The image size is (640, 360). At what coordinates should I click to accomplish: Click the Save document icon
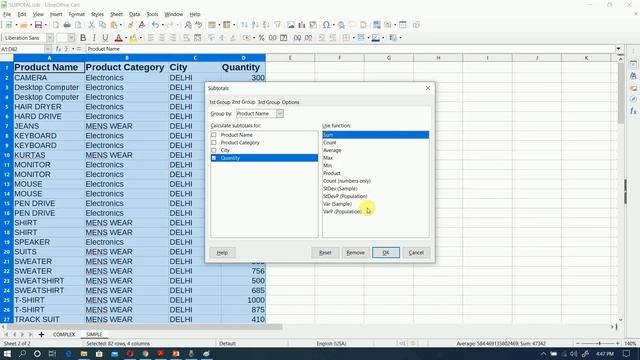click(x=38, y=25)
